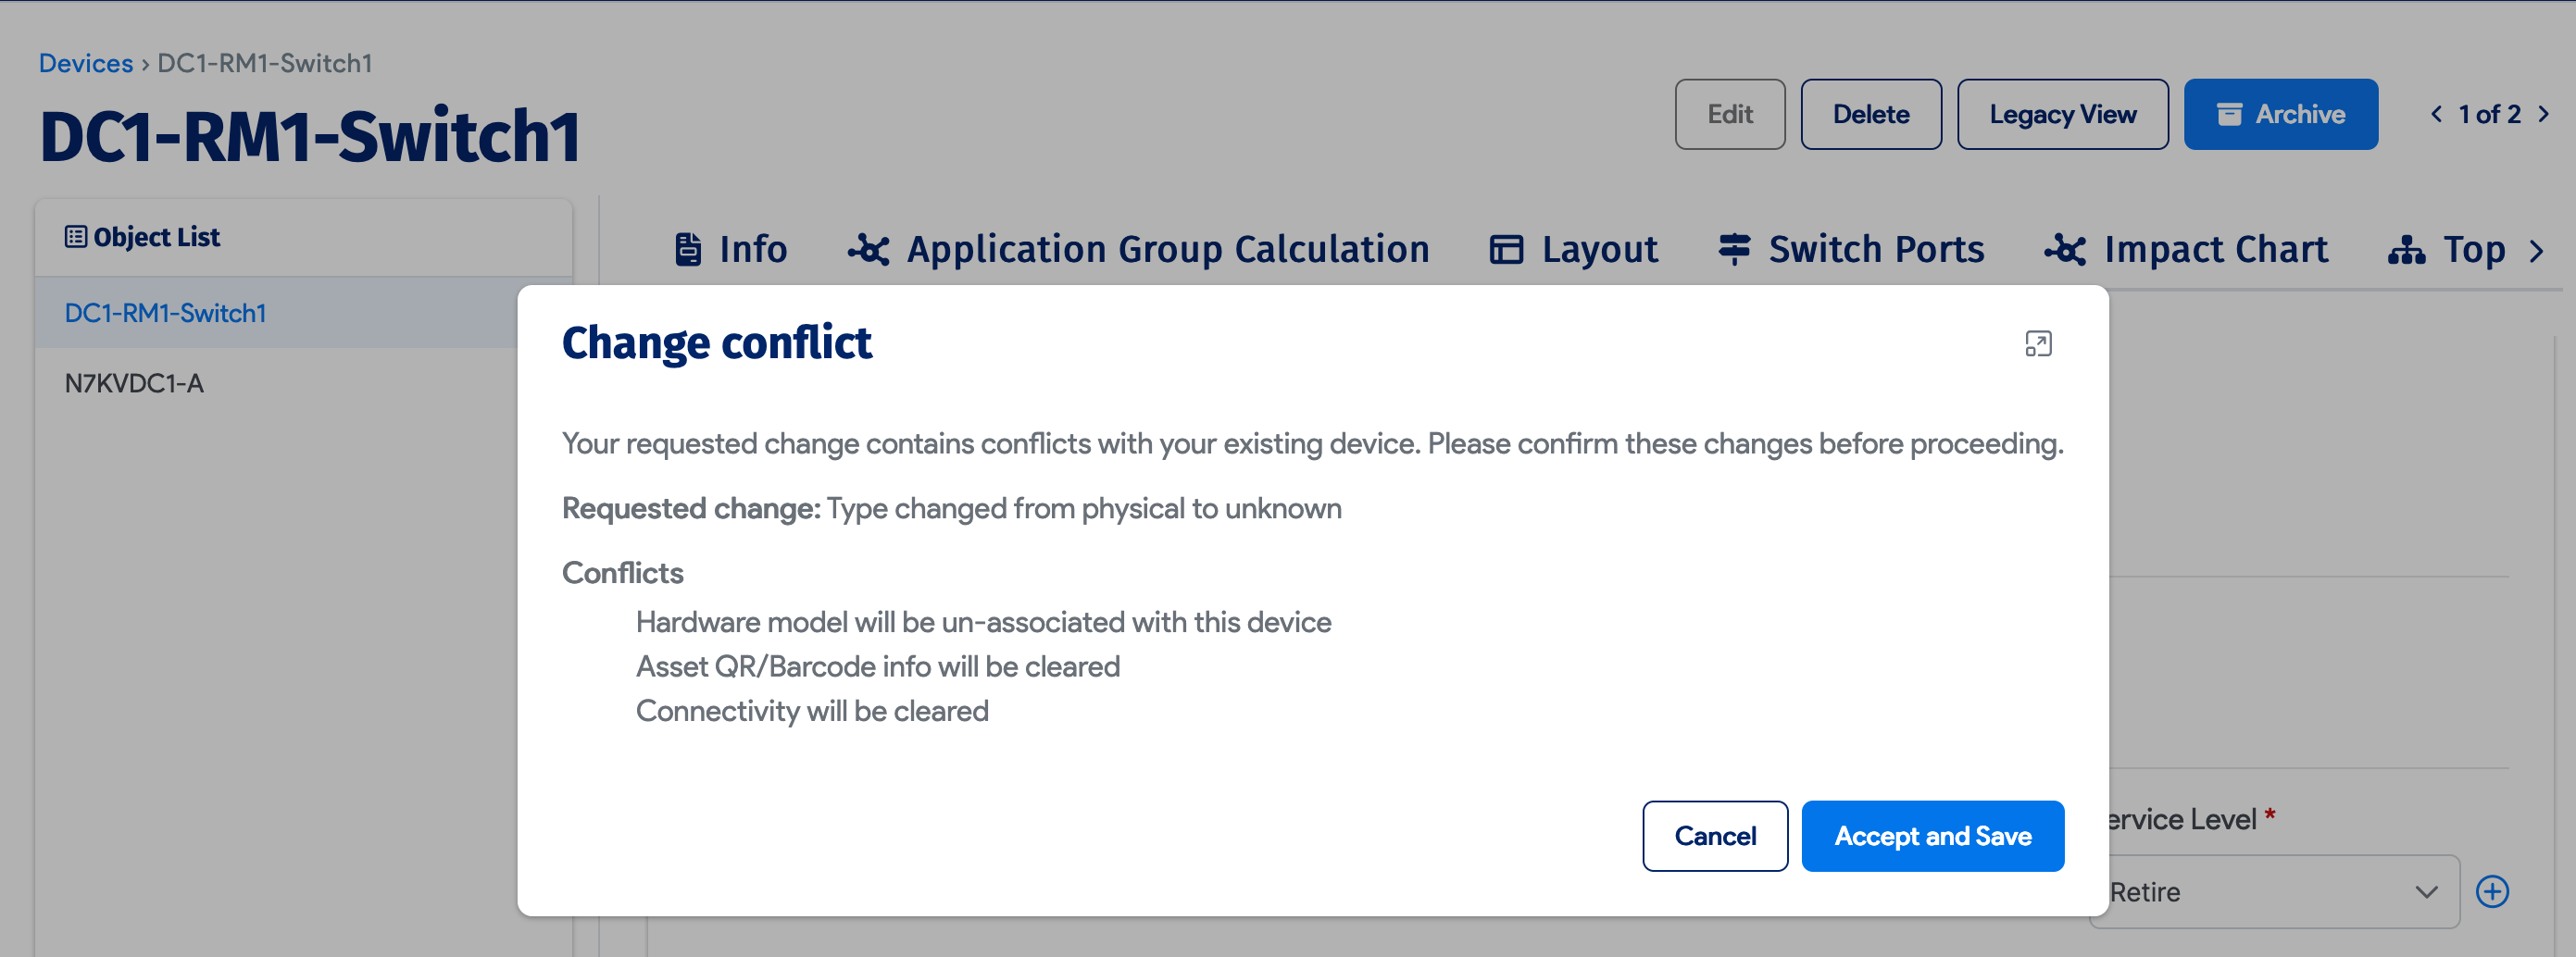Select the Impact Chart icon
Image resolution: width=2576 pixels, height=957 pixels.
coord(2067,250)
